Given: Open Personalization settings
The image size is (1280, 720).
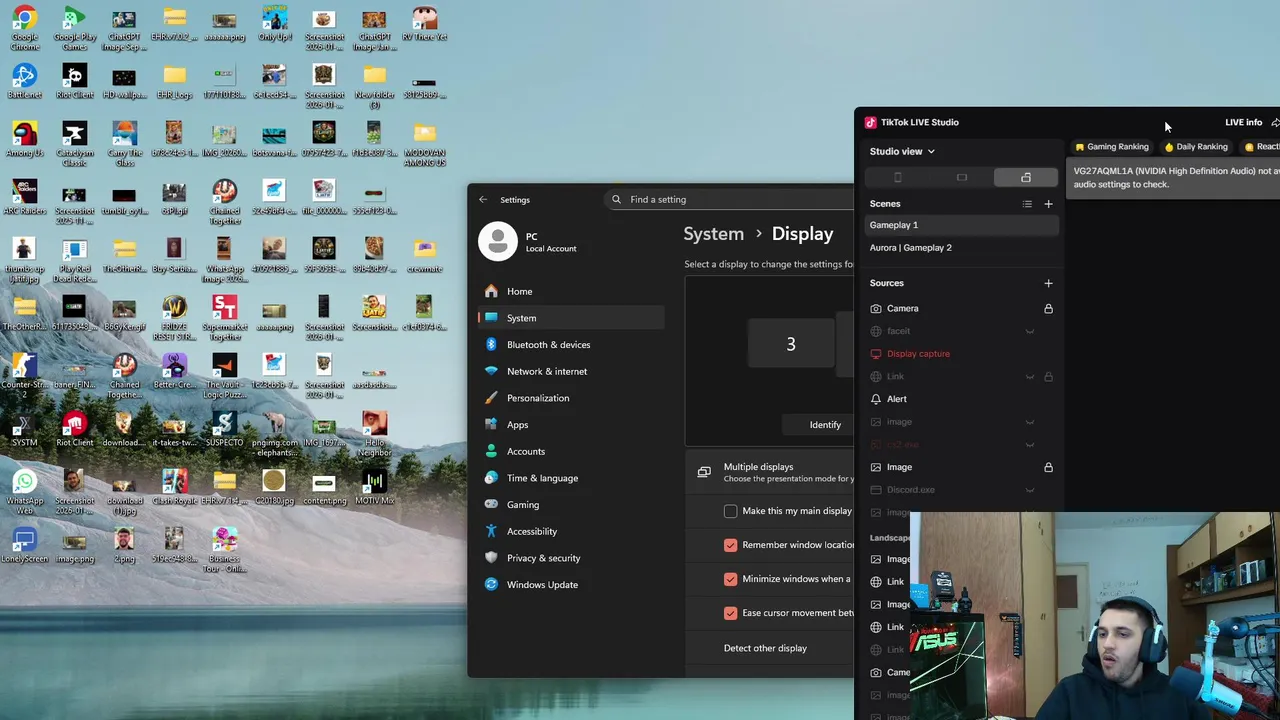Looking at the screenshot, I should pyautogui.click(x=571, y=398).
